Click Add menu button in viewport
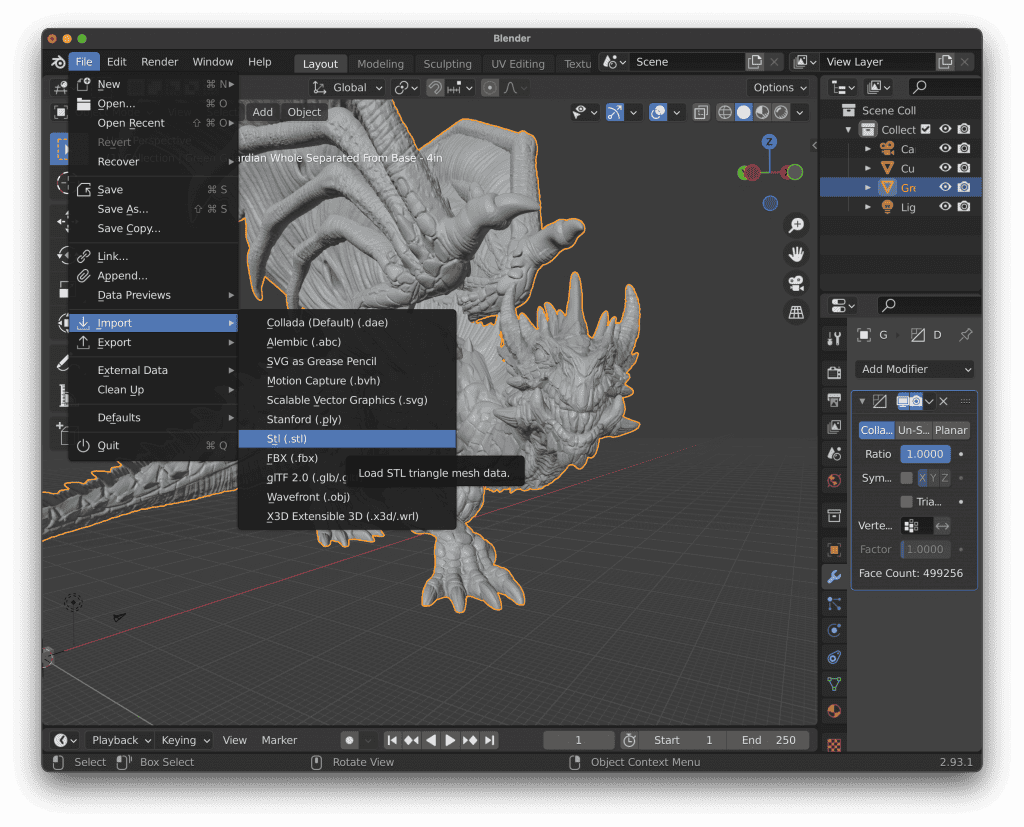Image resolution: width=1024 pixels, height=827 pixels. point(263,112)
